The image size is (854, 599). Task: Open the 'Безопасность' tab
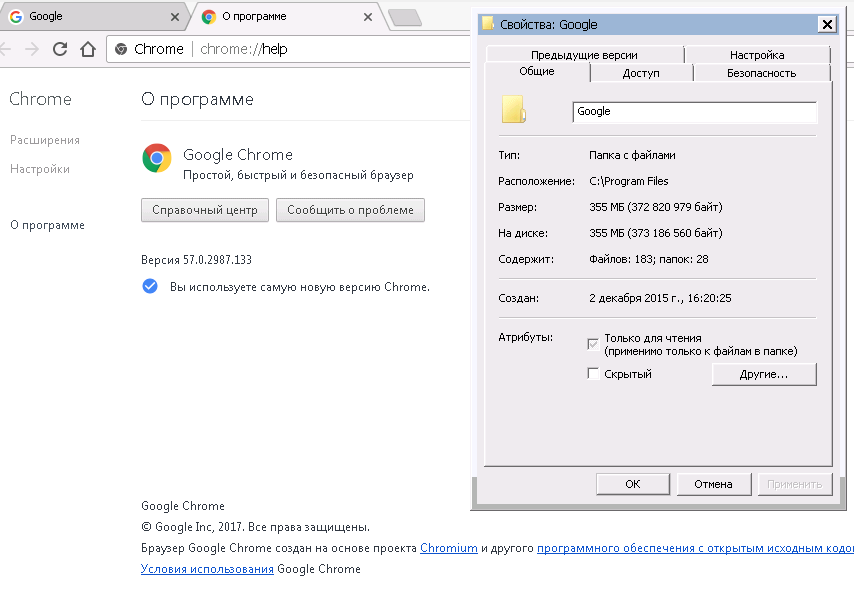click(761, 73)
